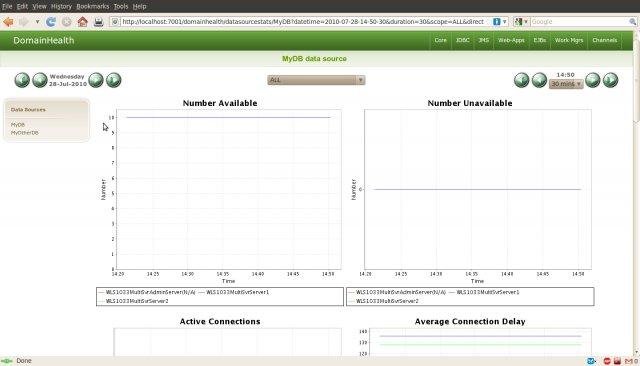Click the Stop loading button
Image resolution: width=640 pixels, height=366 pixels.
click(x=67, y=22)
